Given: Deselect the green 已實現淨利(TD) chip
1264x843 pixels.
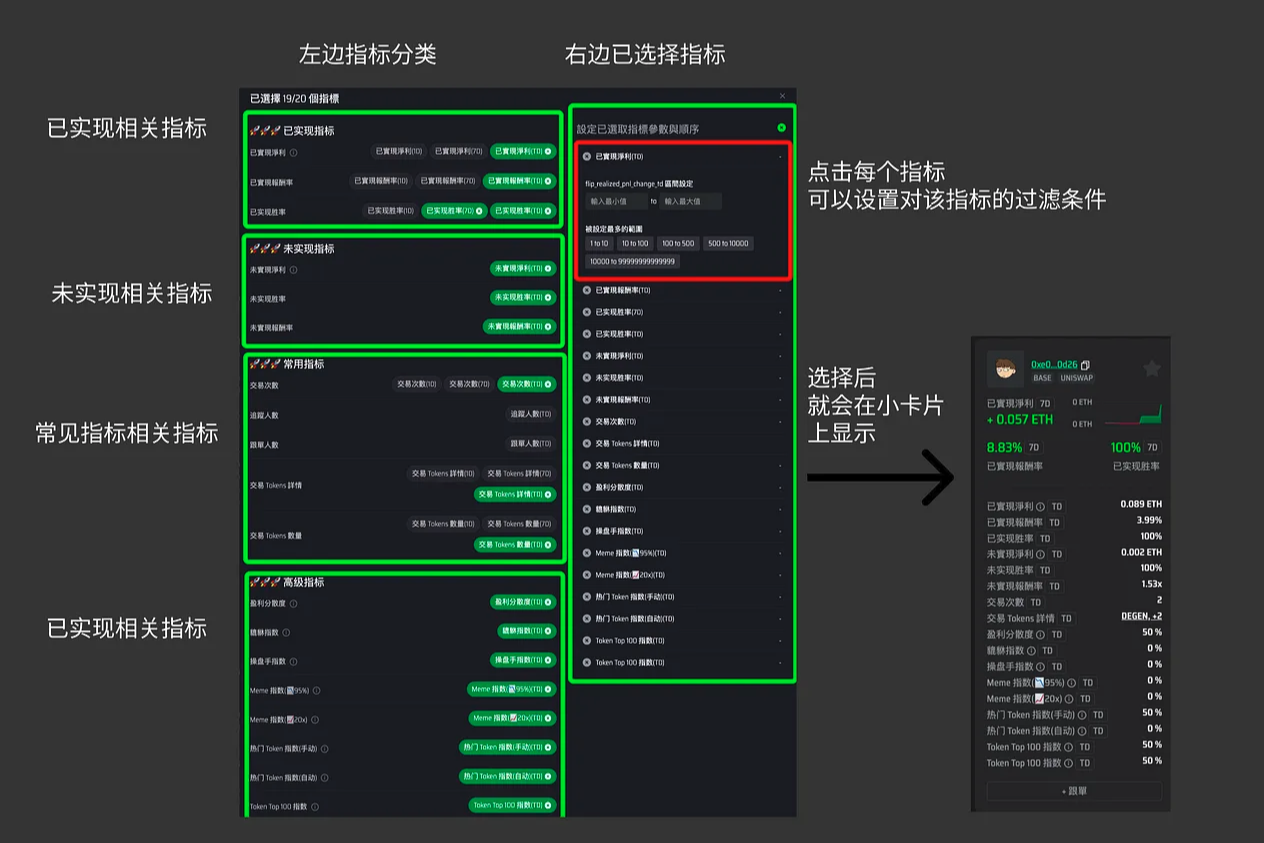Looking at the screenshot, I should click(x=522, y=152).
